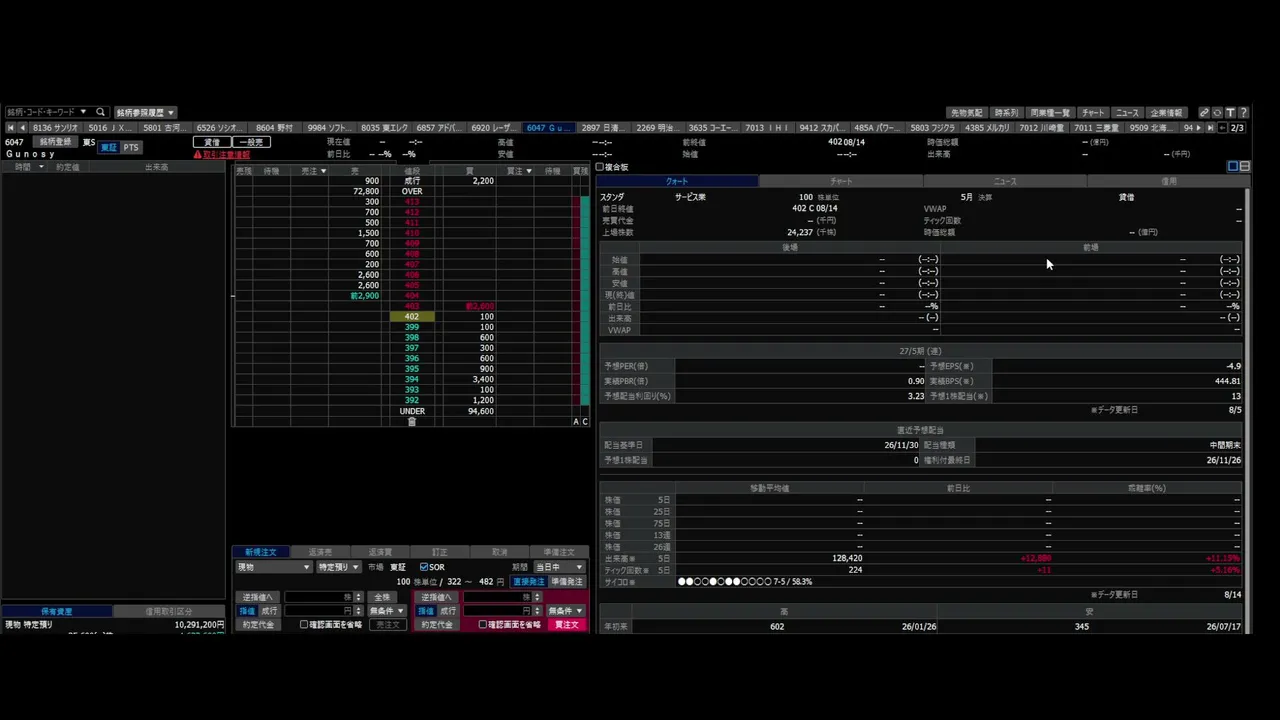Check sell-side 確認画面を省略 checkbox
The height and width of the screenshot is (720, 1280).
[304, 624]
